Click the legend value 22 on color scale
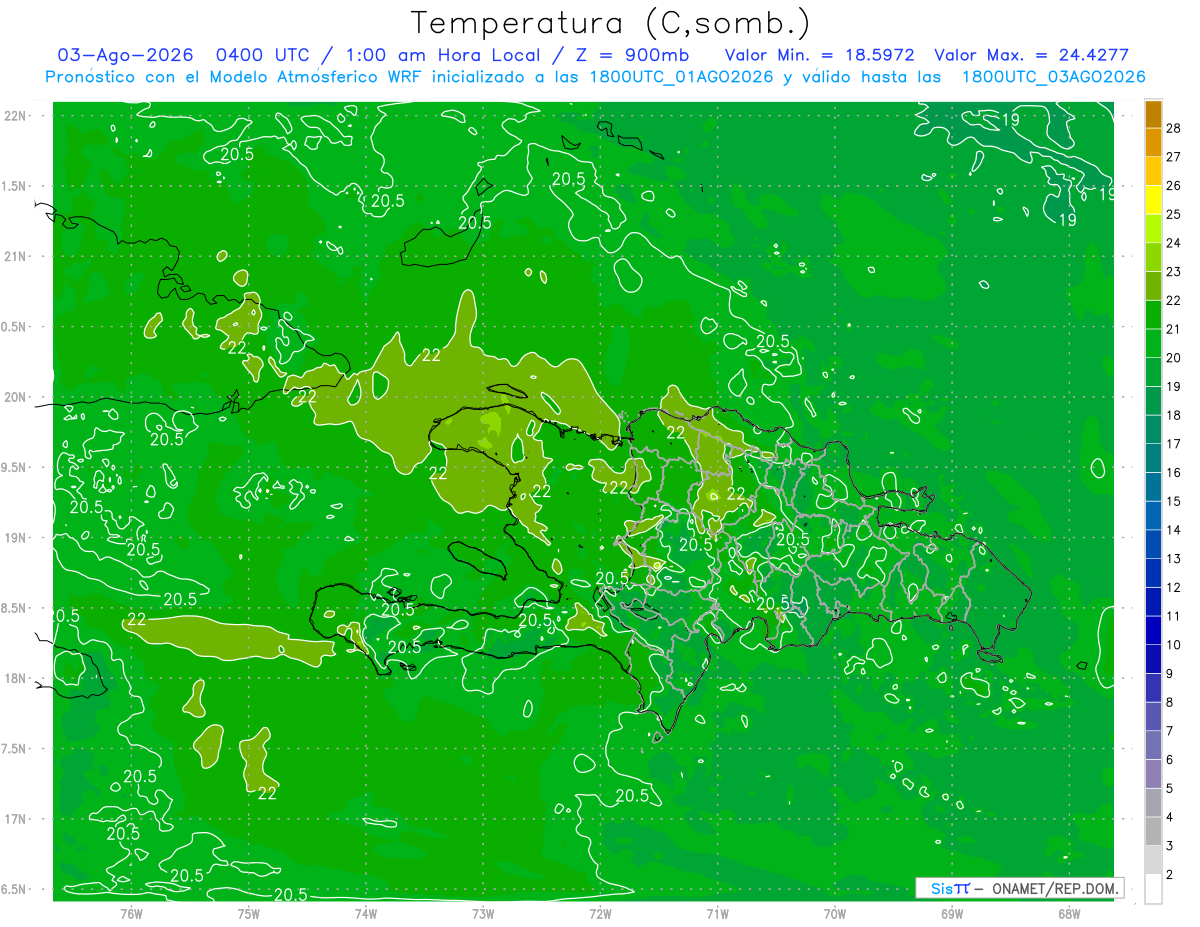The height and width of the screenshot is (927, 1200). coord(1173,300)
